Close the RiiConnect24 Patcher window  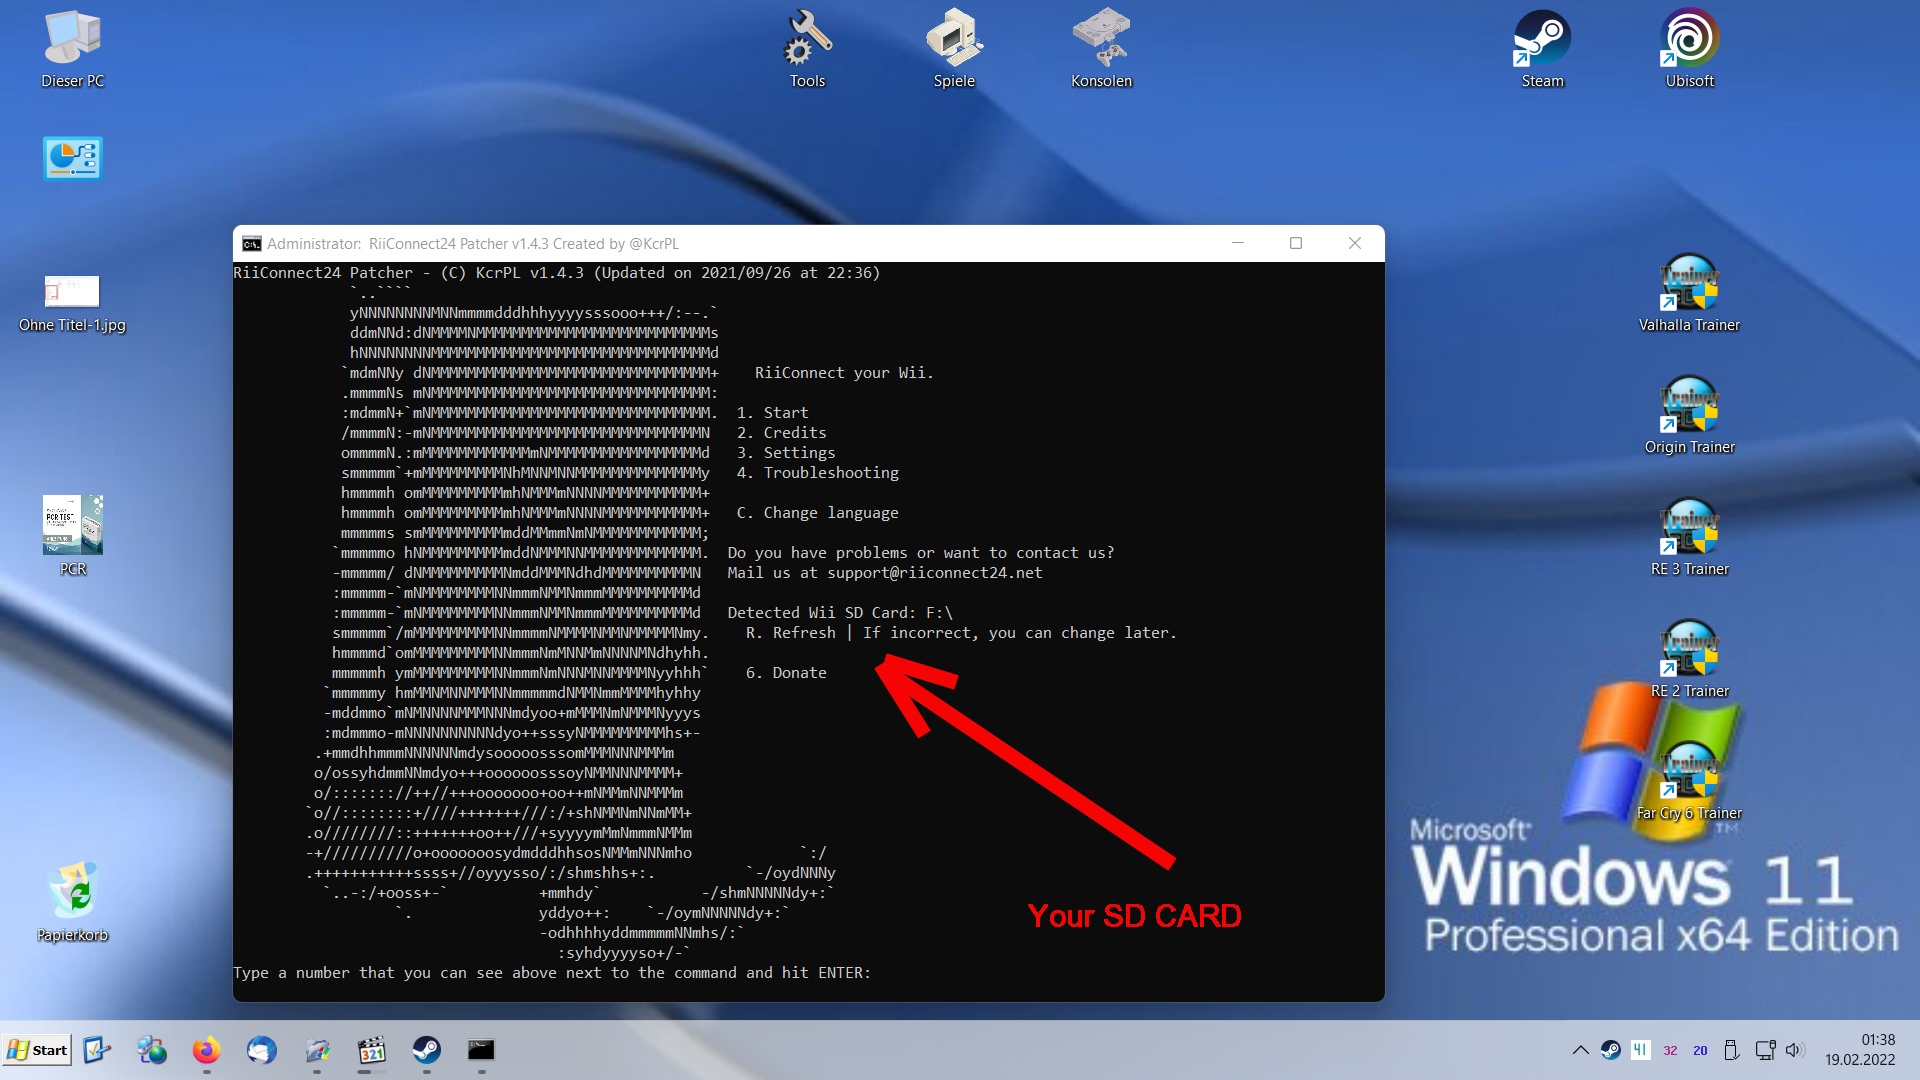pos(1355,243)
